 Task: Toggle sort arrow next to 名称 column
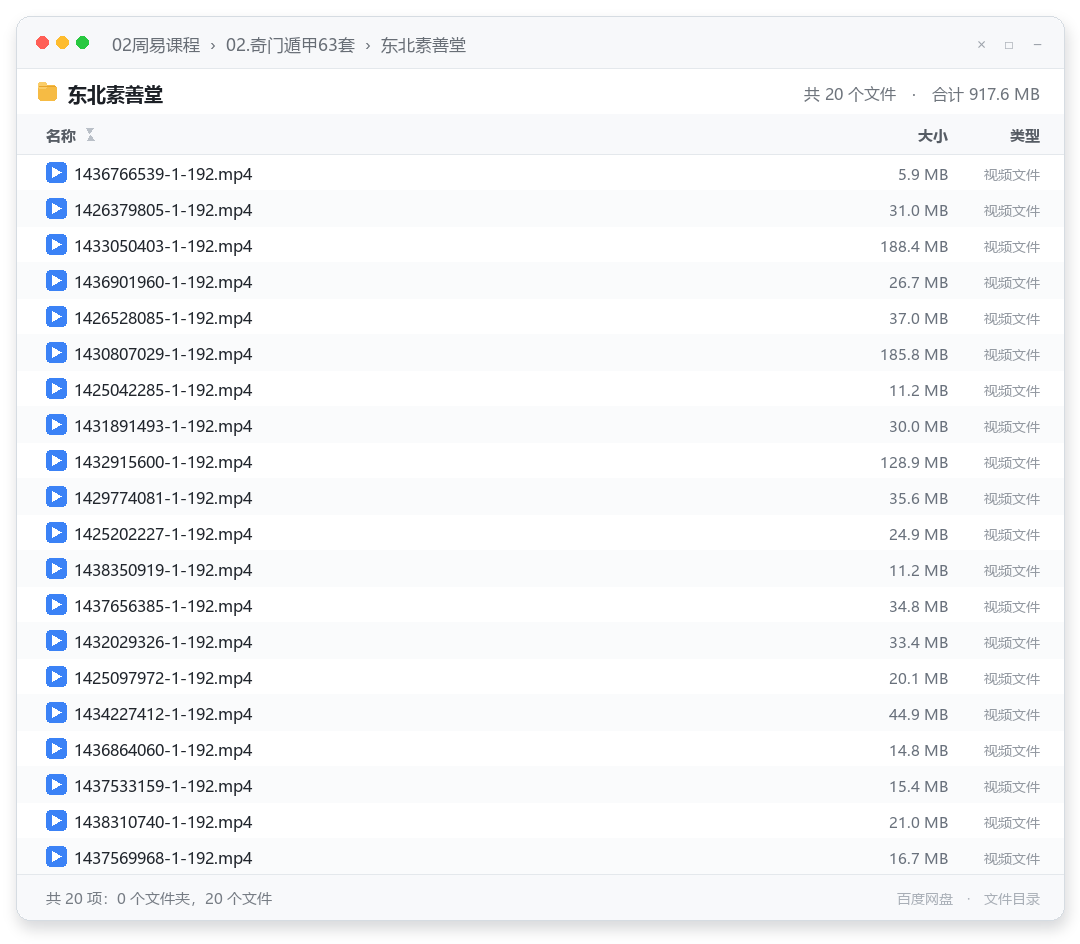click(x=90, y=135)
